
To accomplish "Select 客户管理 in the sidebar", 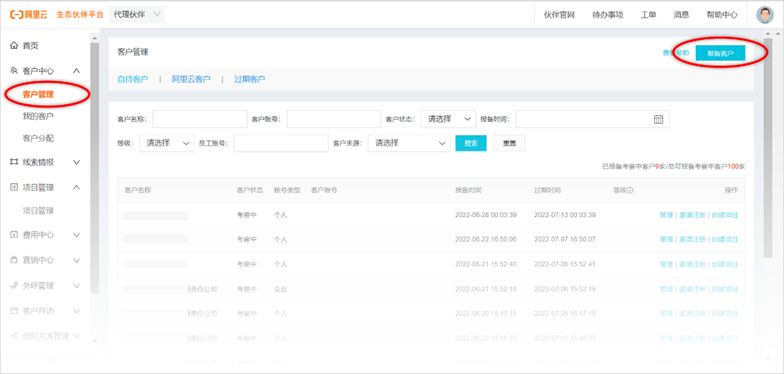I will 38,94.
